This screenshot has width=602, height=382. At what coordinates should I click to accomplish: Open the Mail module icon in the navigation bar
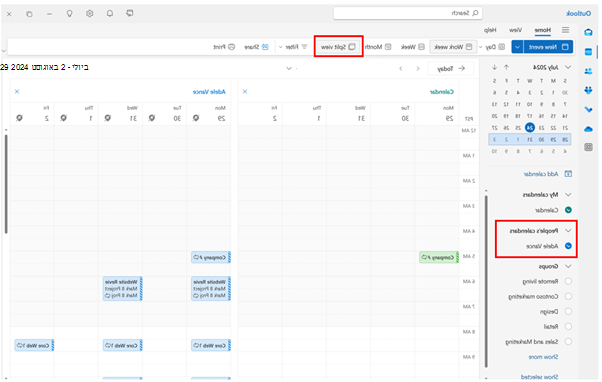[588, 32]
